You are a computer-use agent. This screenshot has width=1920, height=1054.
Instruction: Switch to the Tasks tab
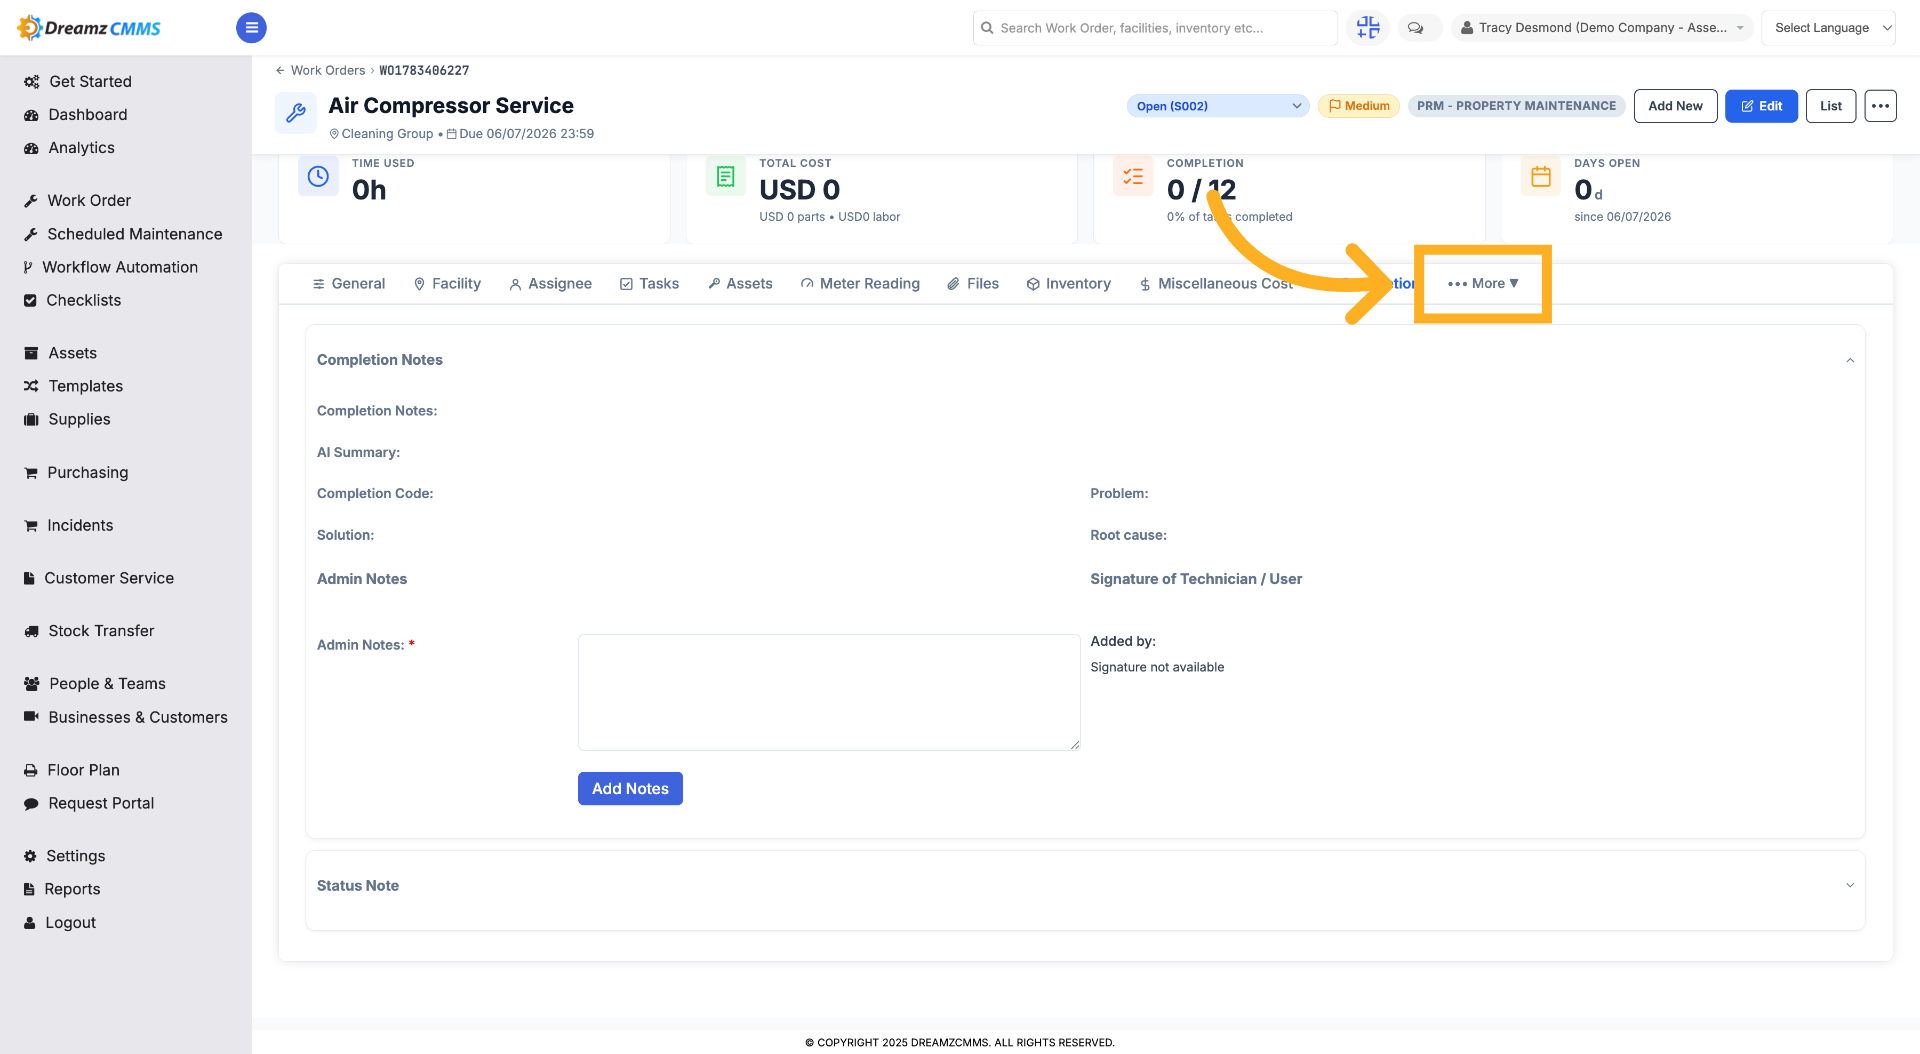649,284
